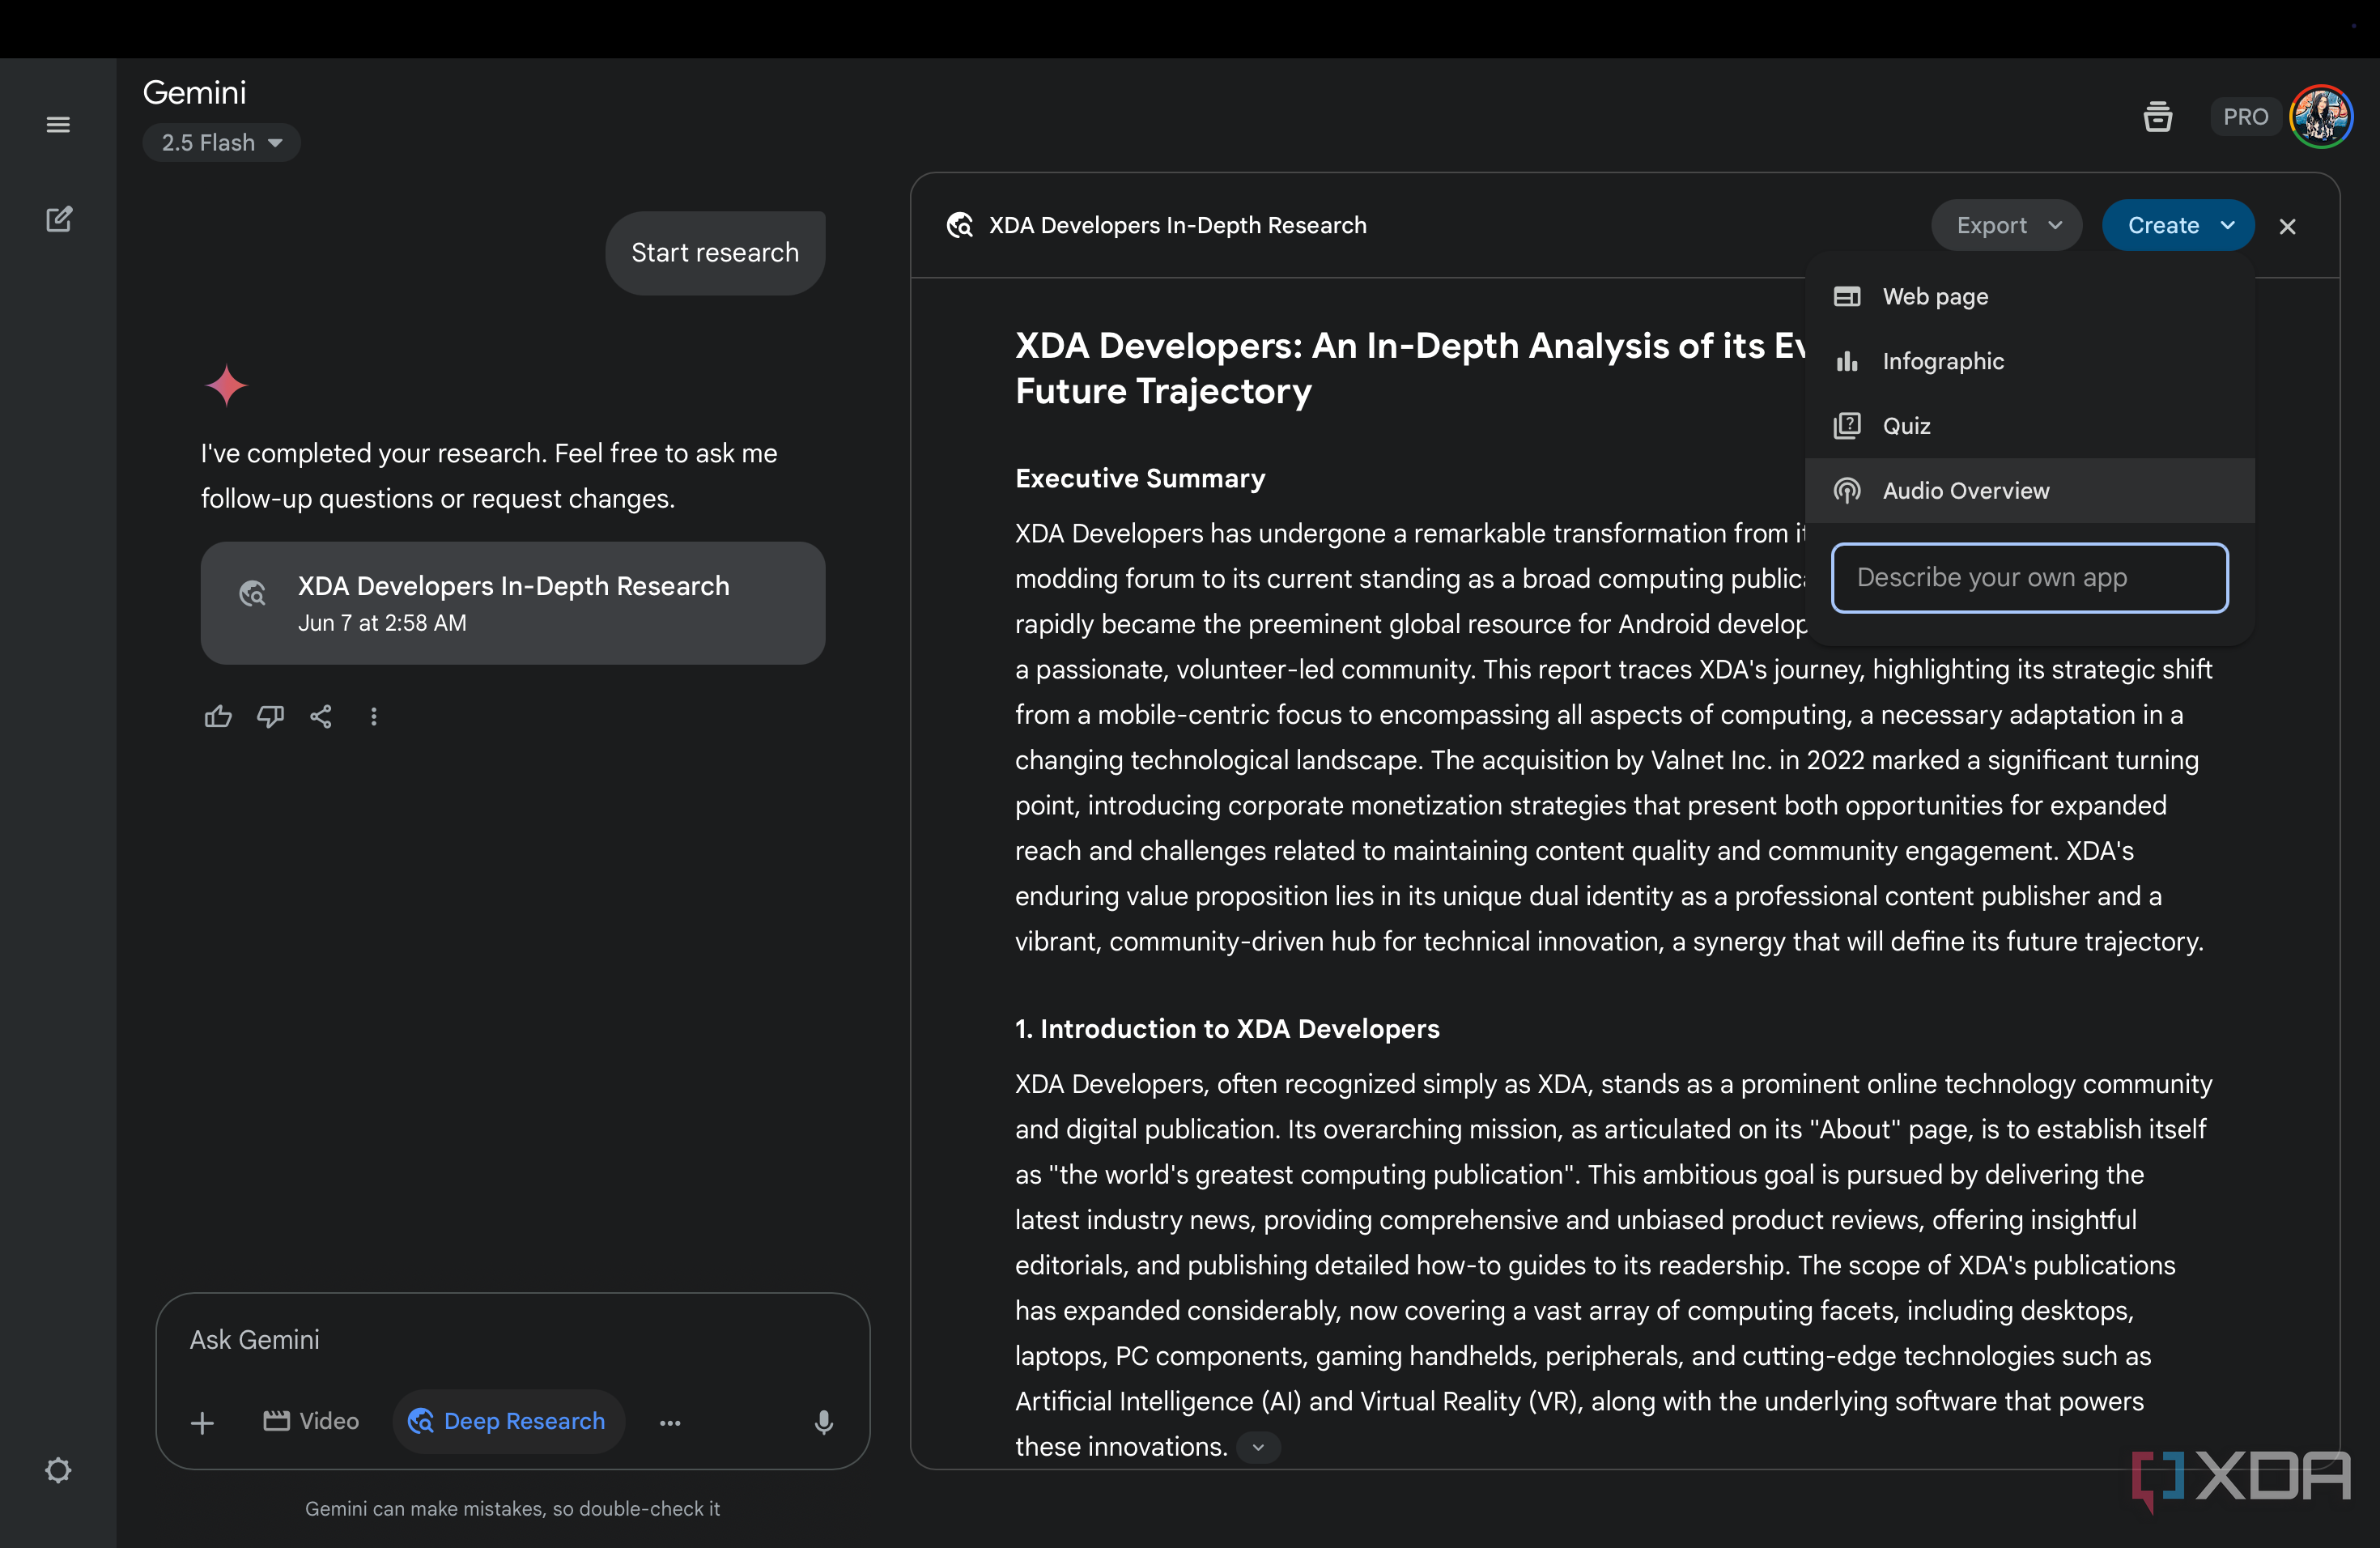Viewport: 2380px width, 1548px height.
Task: Expand the sources chevron after 'these innovations.'
Action: (x=1258, y=1447)
